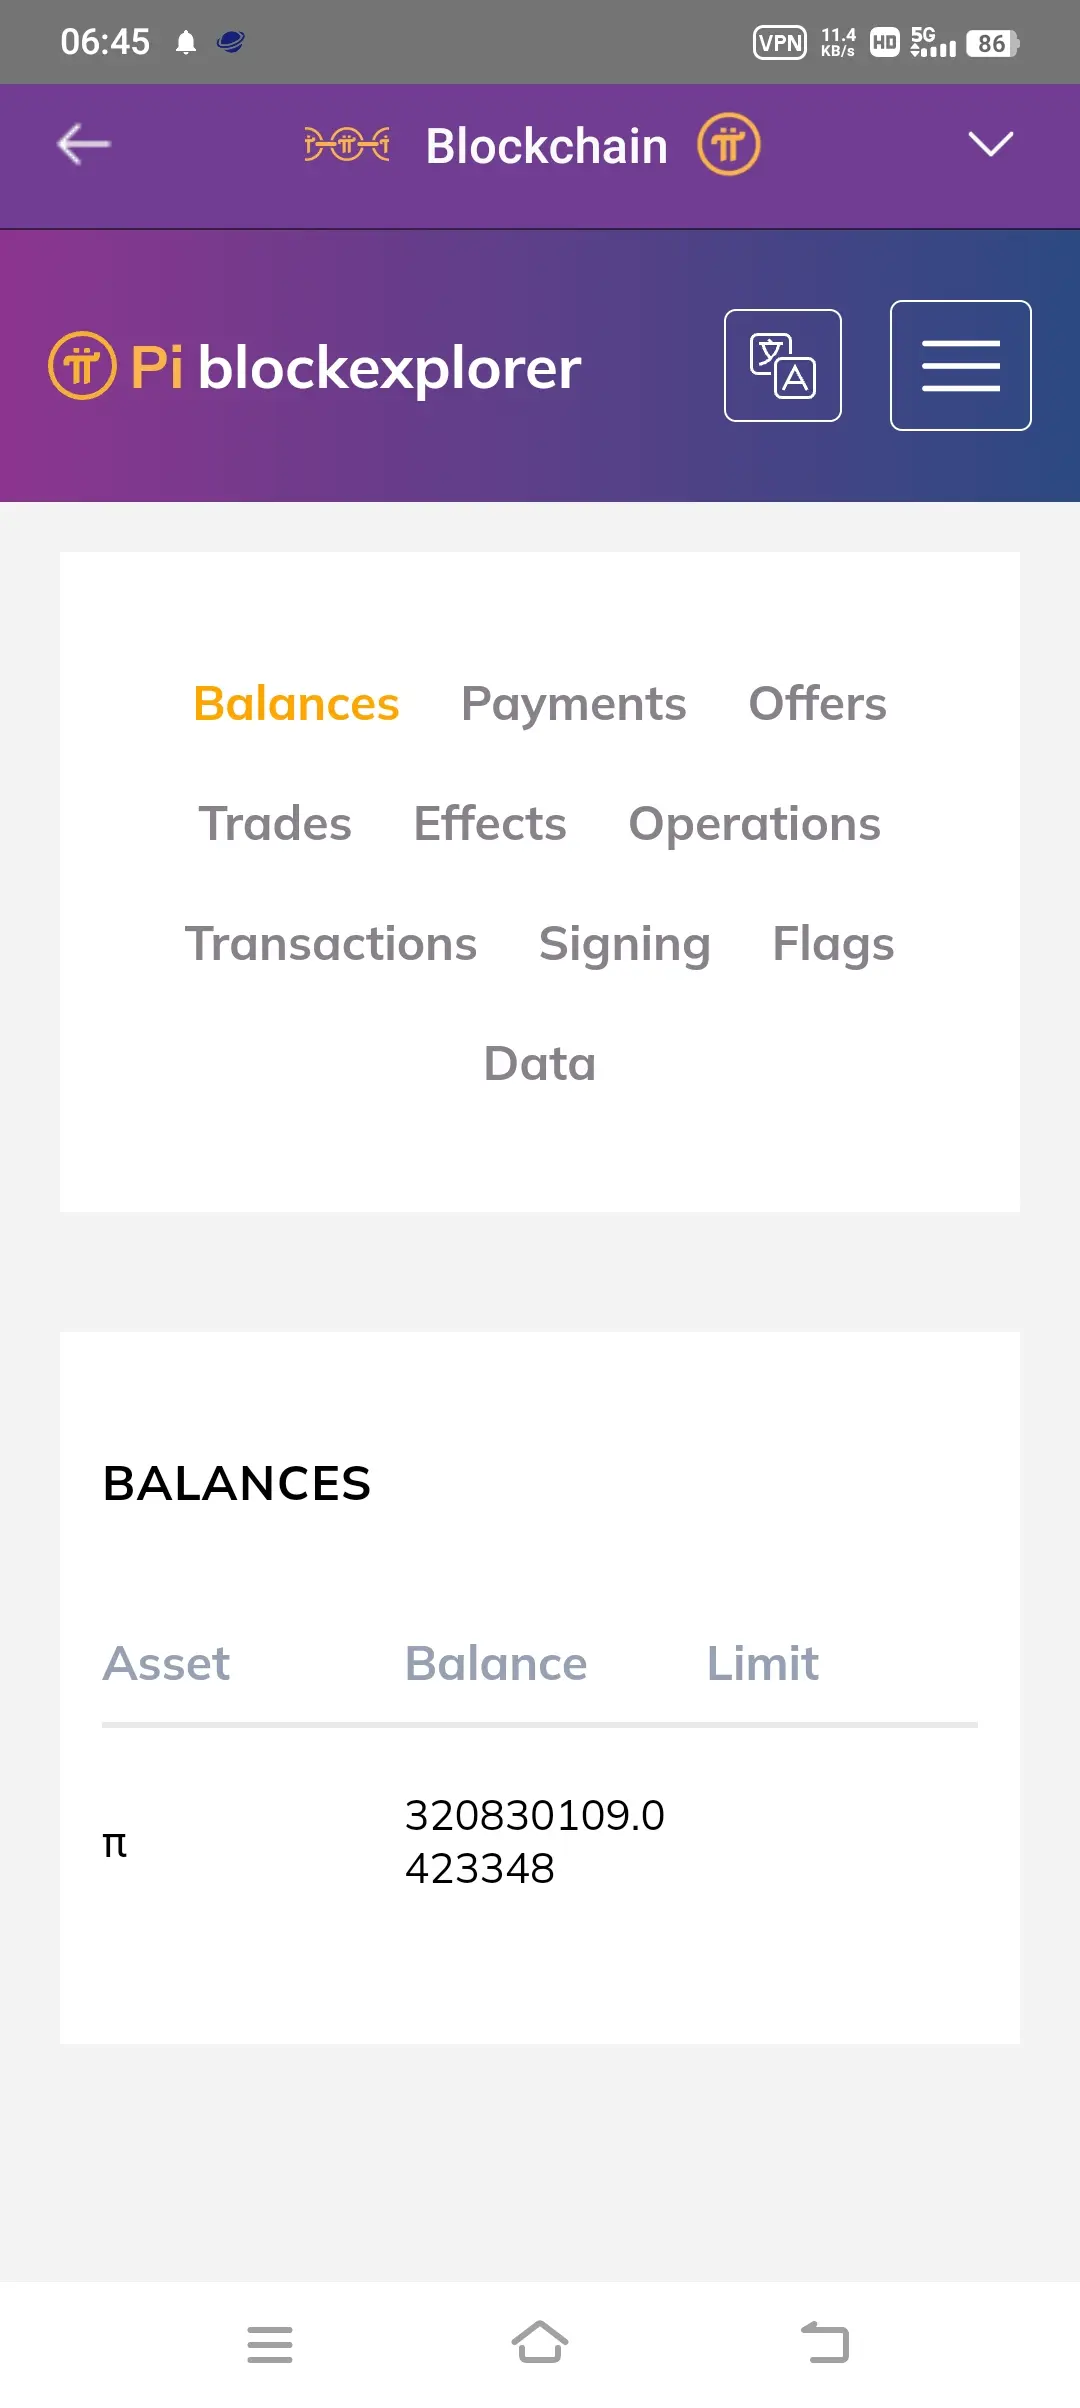Viewport: 1080px width, 2408px height.
Task: Open the Transactions tab
Action: coord(331,944)
